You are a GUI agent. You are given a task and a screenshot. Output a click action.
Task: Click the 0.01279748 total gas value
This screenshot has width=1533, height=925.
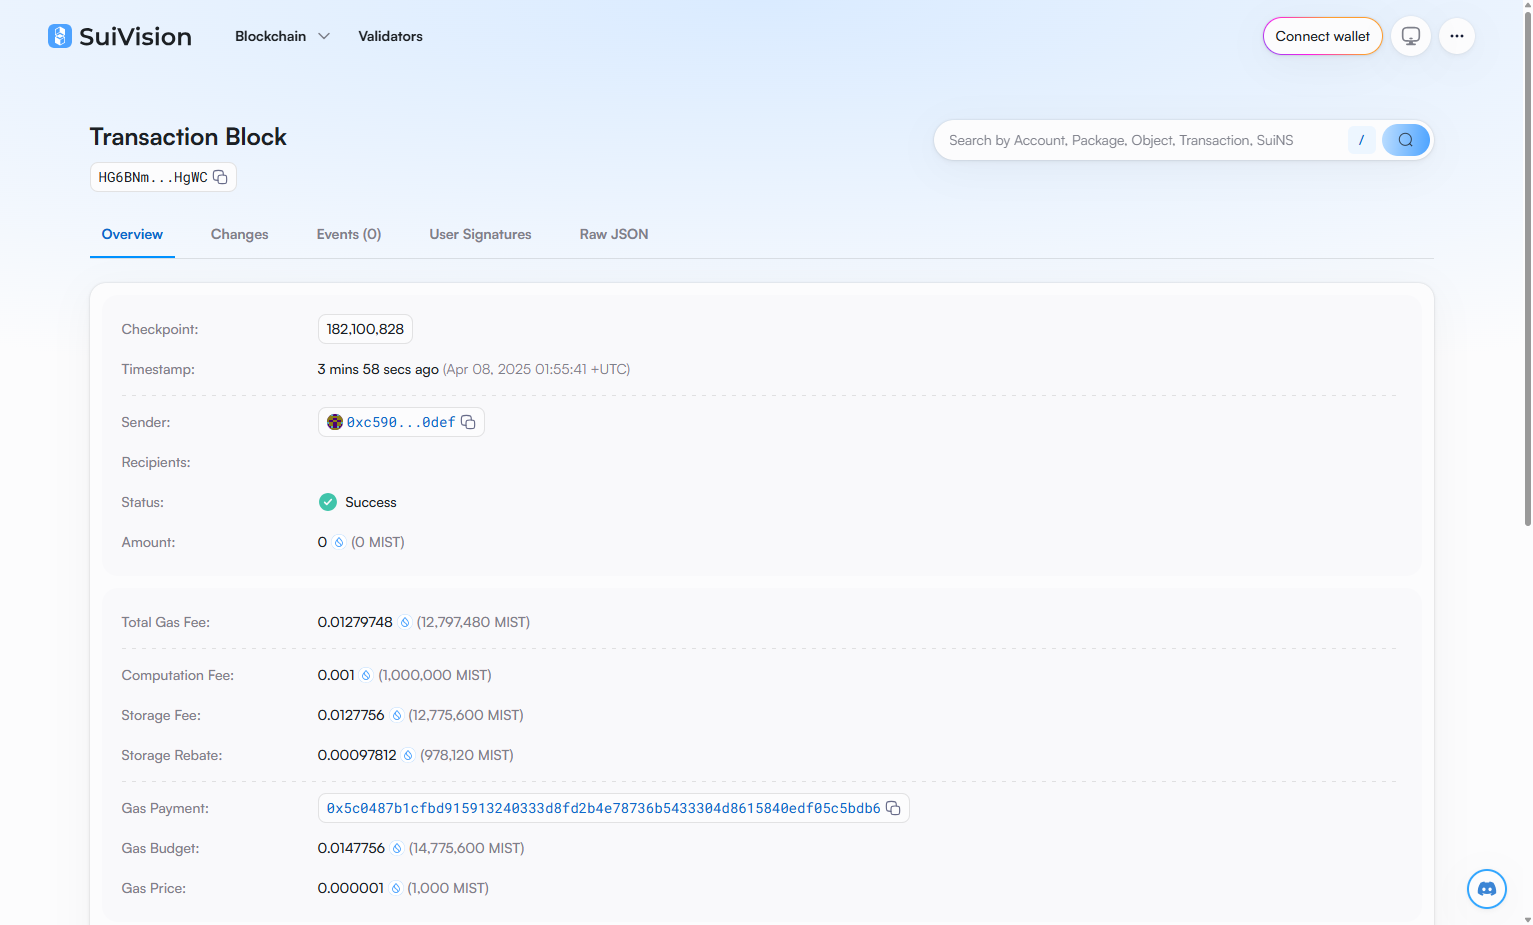[355, 622]
